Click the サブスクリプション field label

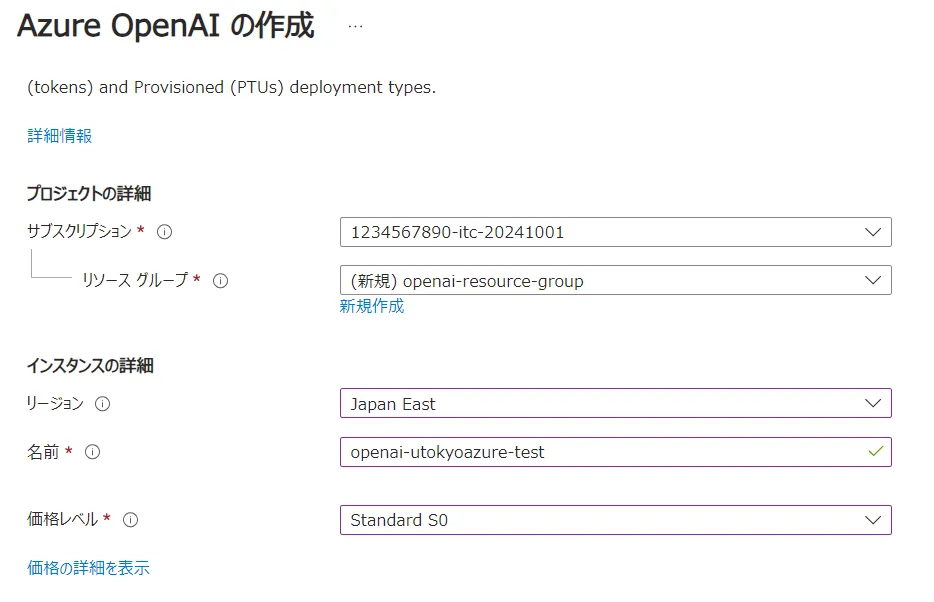coord(79,232)
